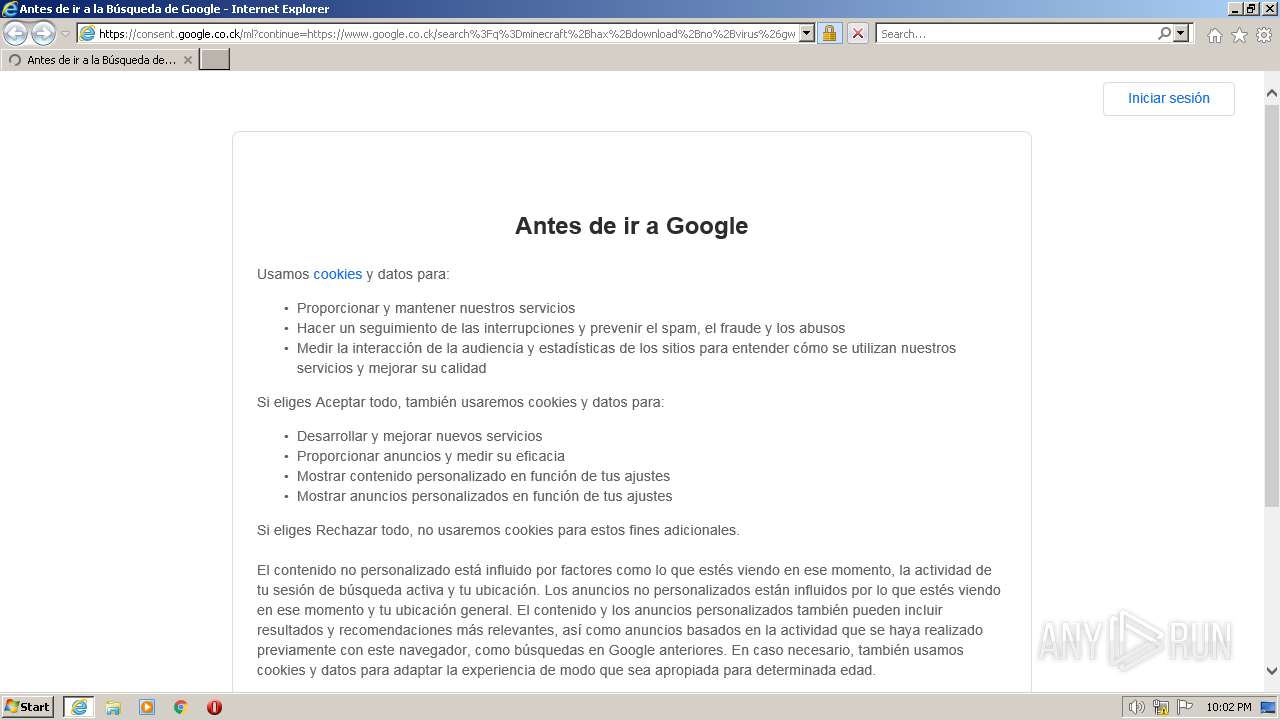1280x720 pixels.
Task: Click 'Proporcionar y mantener nuestros servicios' text
Action: 436,308
